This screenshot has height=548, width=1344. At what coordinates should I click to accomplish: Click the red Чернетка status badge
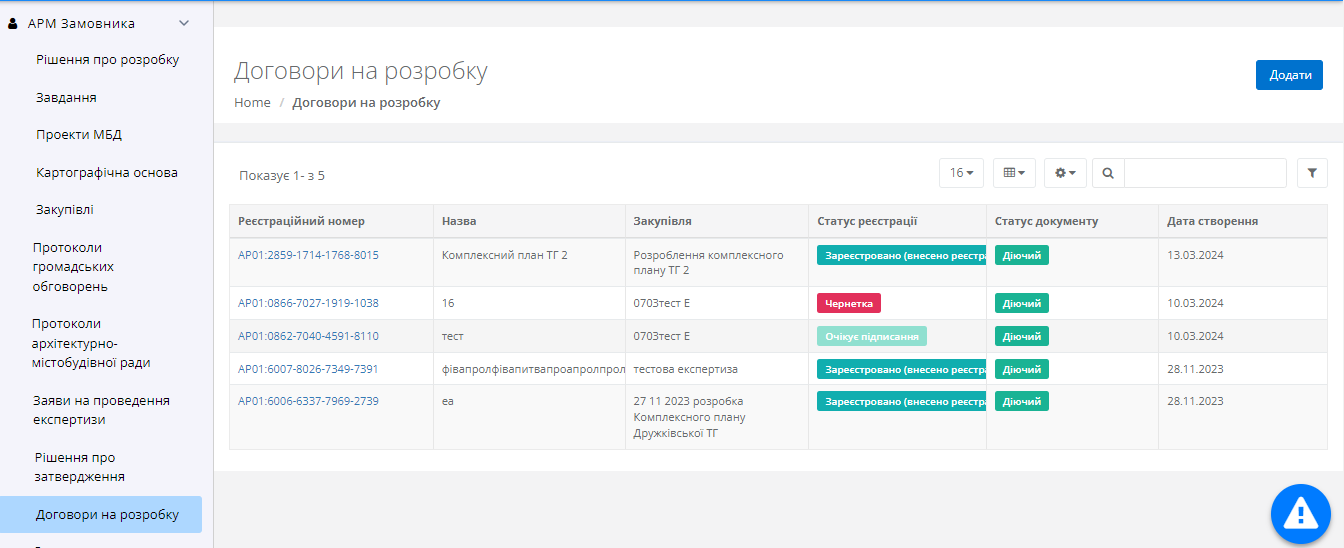(x=848, y=303)
